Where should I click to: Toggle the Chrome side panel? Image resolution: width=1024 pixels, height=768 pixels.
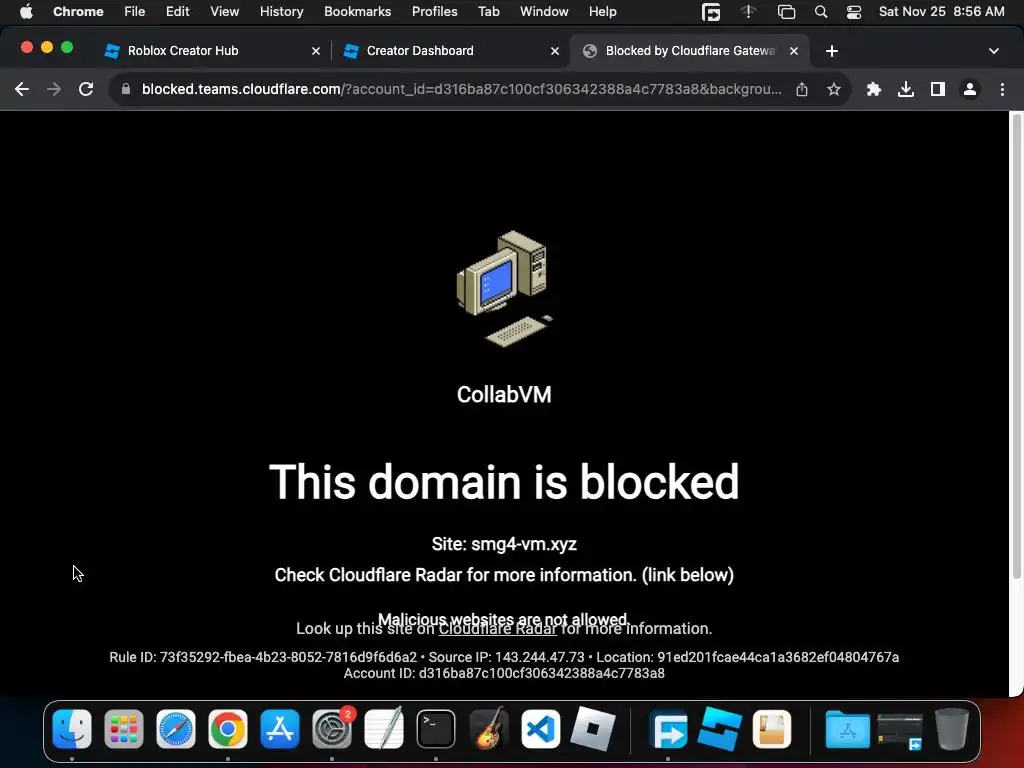pos(938,89)
